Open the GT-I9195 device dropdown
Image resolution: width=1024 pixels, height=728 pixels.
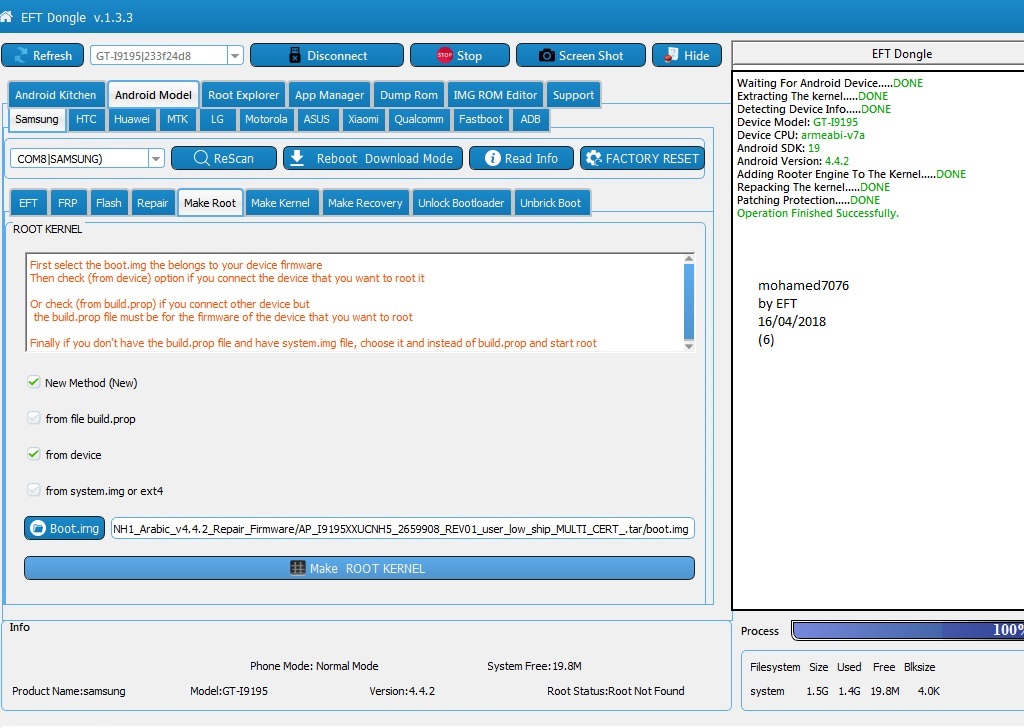[235, 55]
